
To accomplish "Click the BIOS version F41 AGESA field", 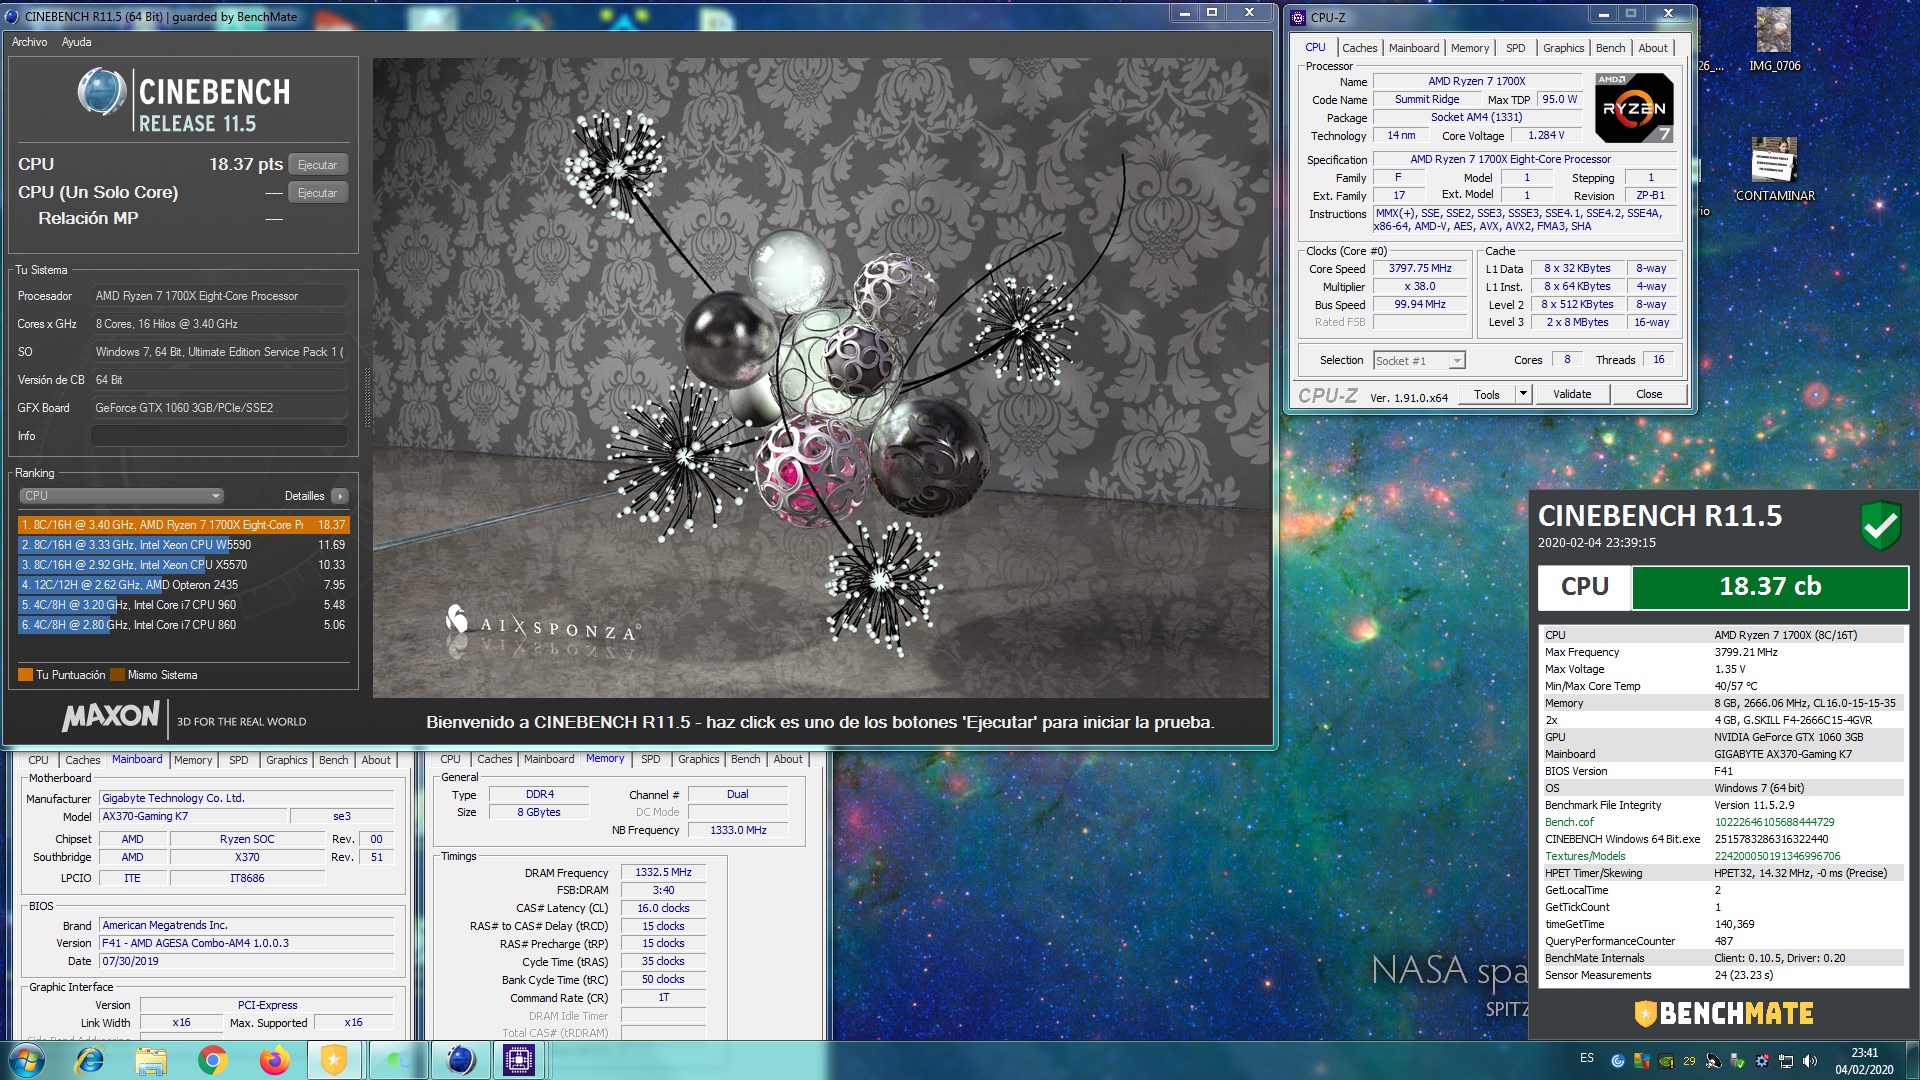I will (x=247, y=943).
